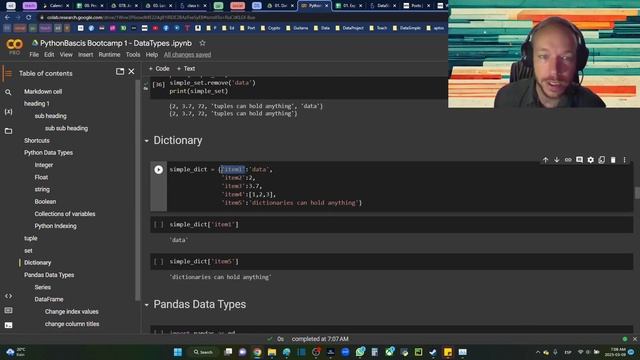Open the terminal panel icon
640x360 pixels.
(8, 325)
